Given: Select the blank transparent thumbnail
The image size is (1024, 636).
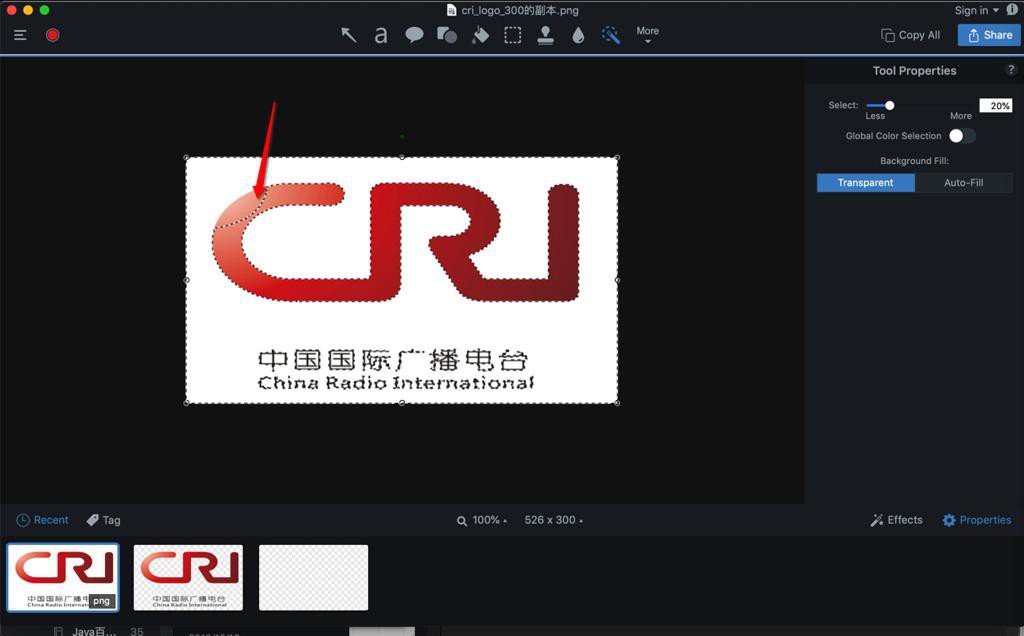Looking at the screenshot, I should click(313, 578).
